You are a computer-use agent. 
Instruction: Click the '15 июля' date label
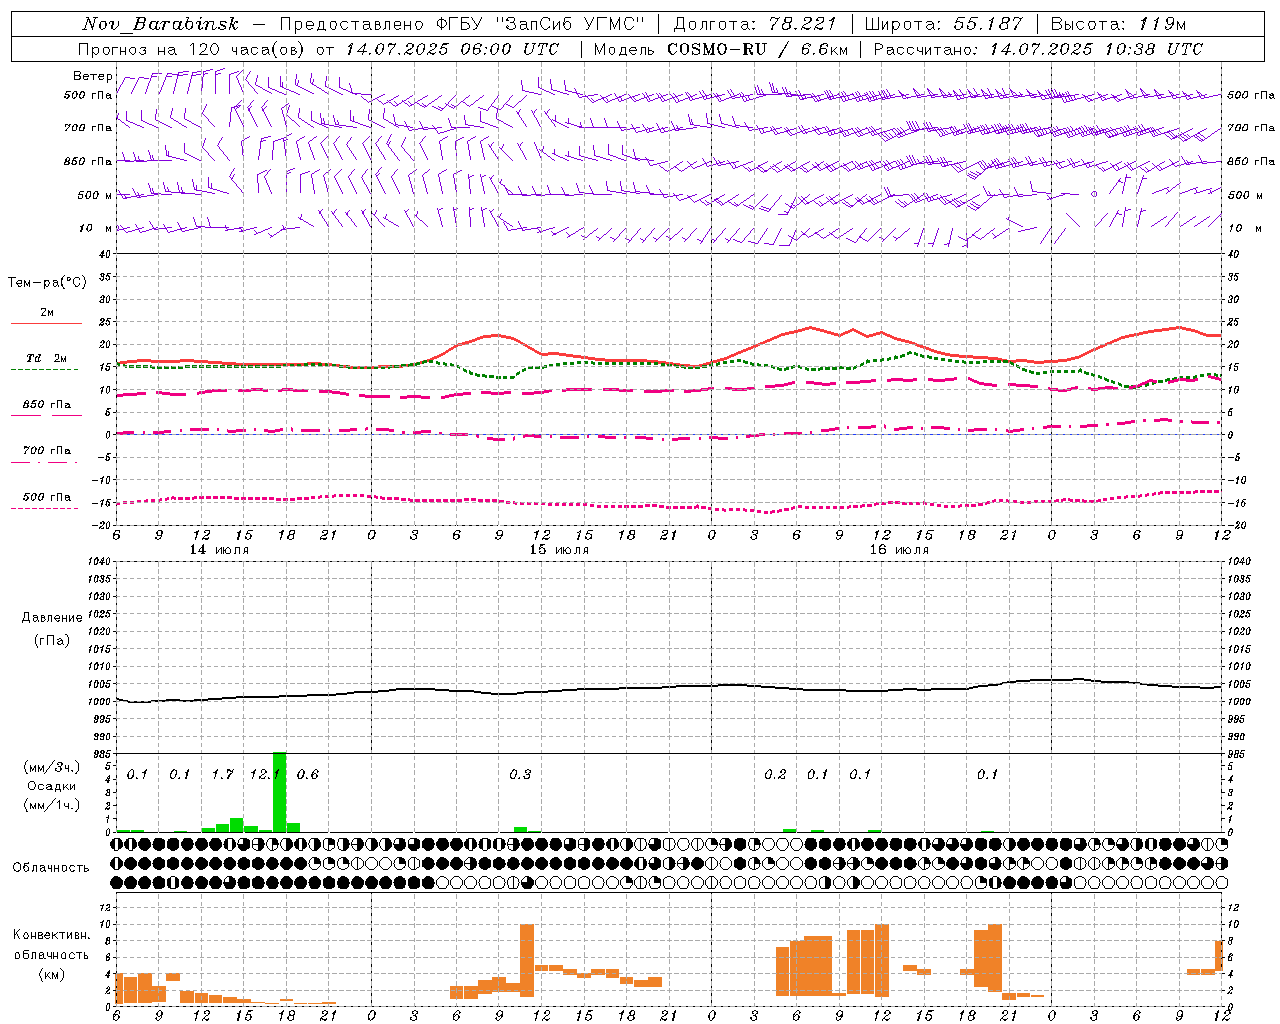click(x=559, y=550)
